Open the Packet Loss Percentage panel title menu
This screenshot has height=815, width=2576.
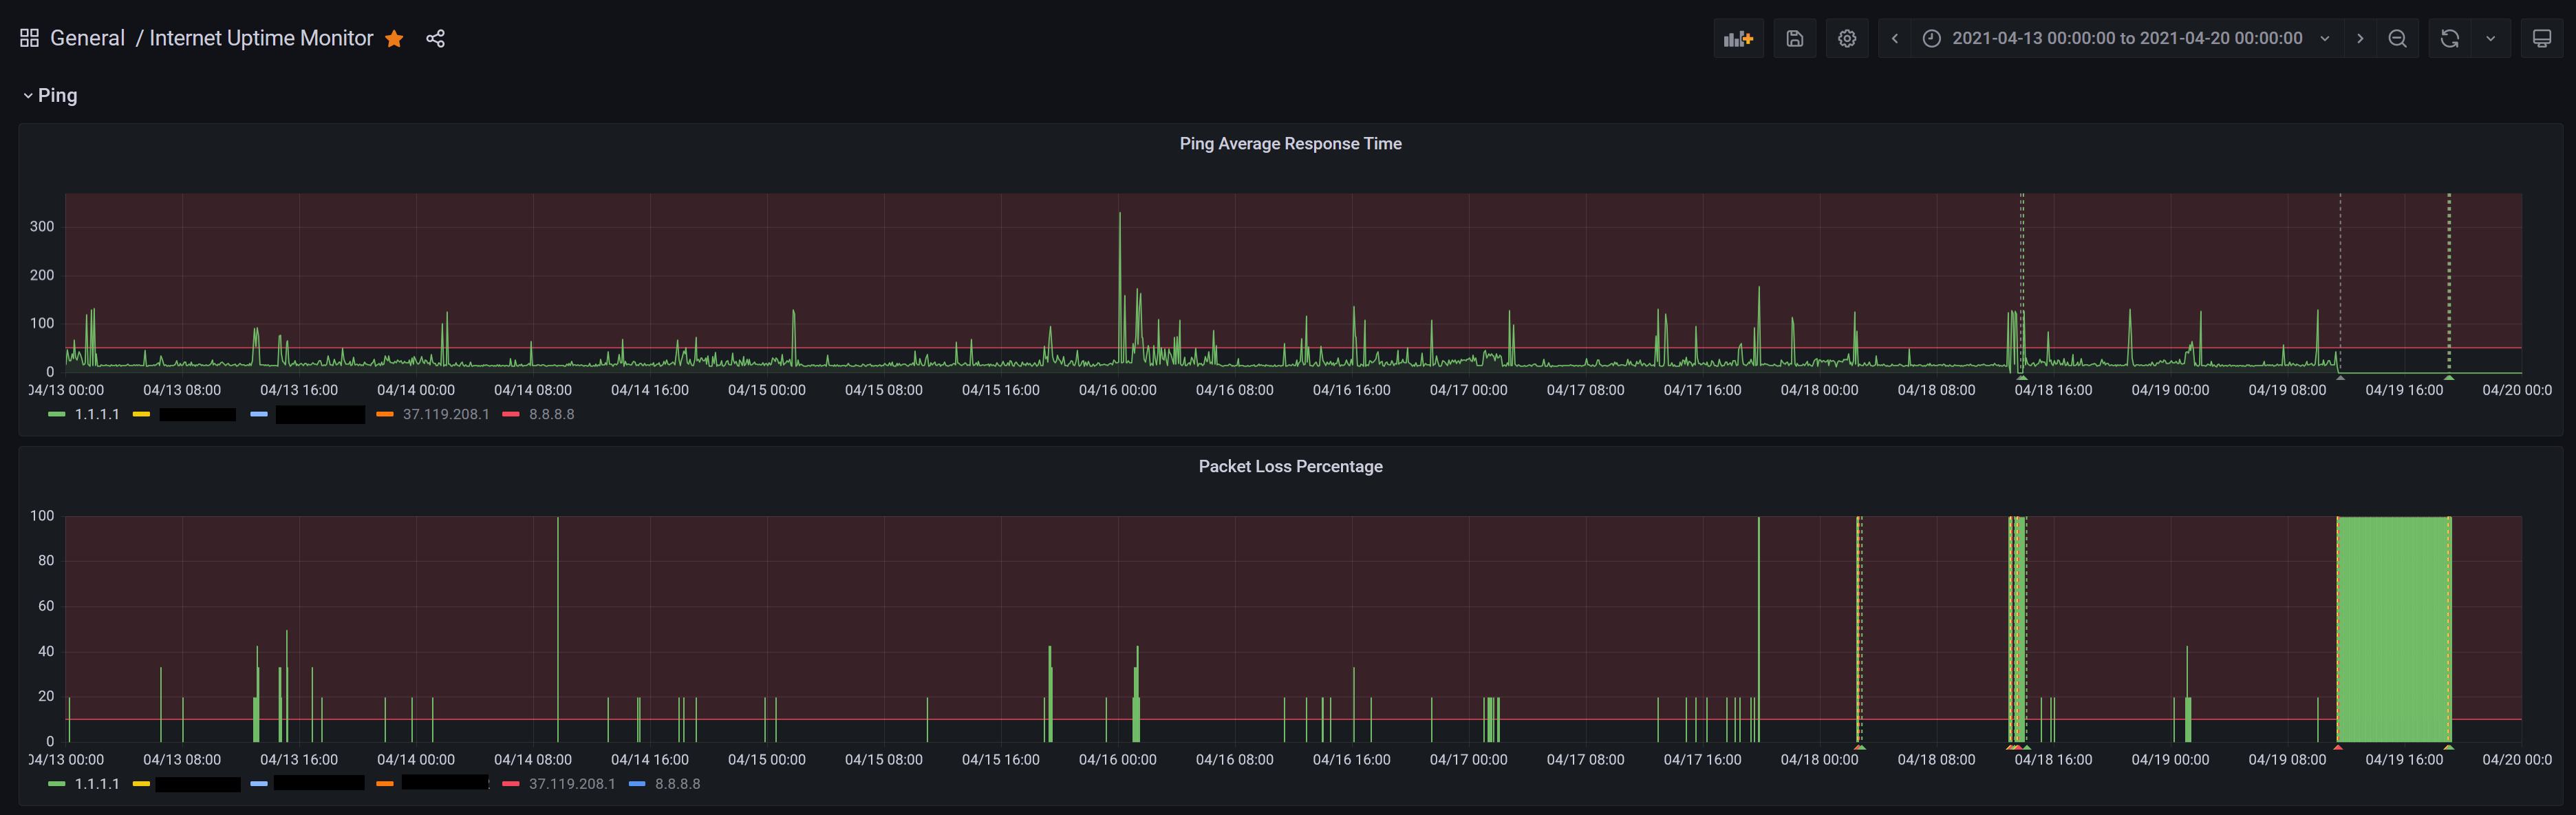1289,467
